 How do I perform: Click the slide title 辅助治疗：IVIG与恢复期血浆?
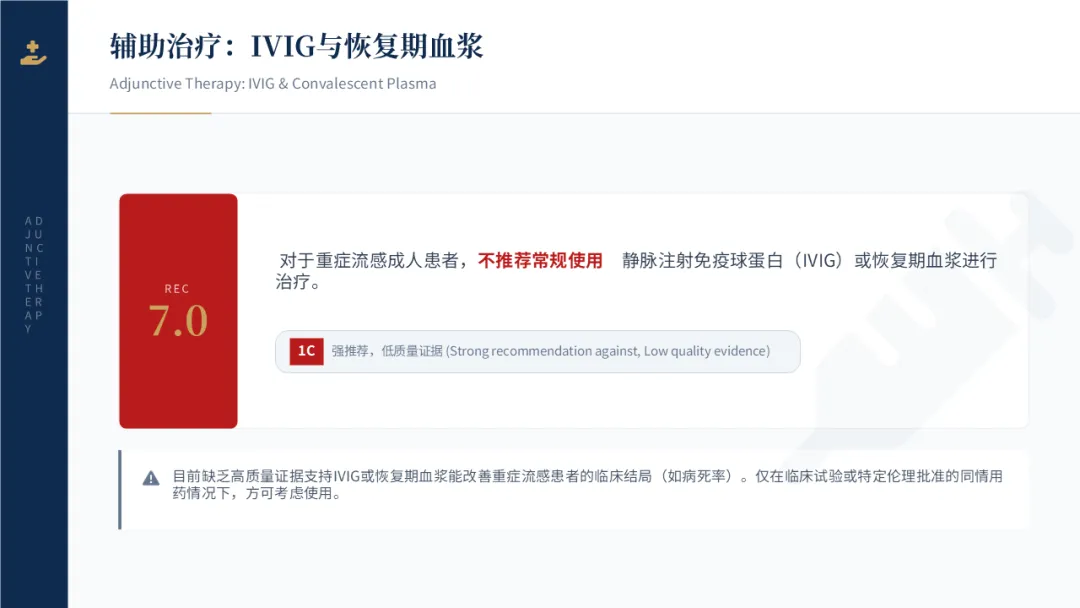[296, 46]
